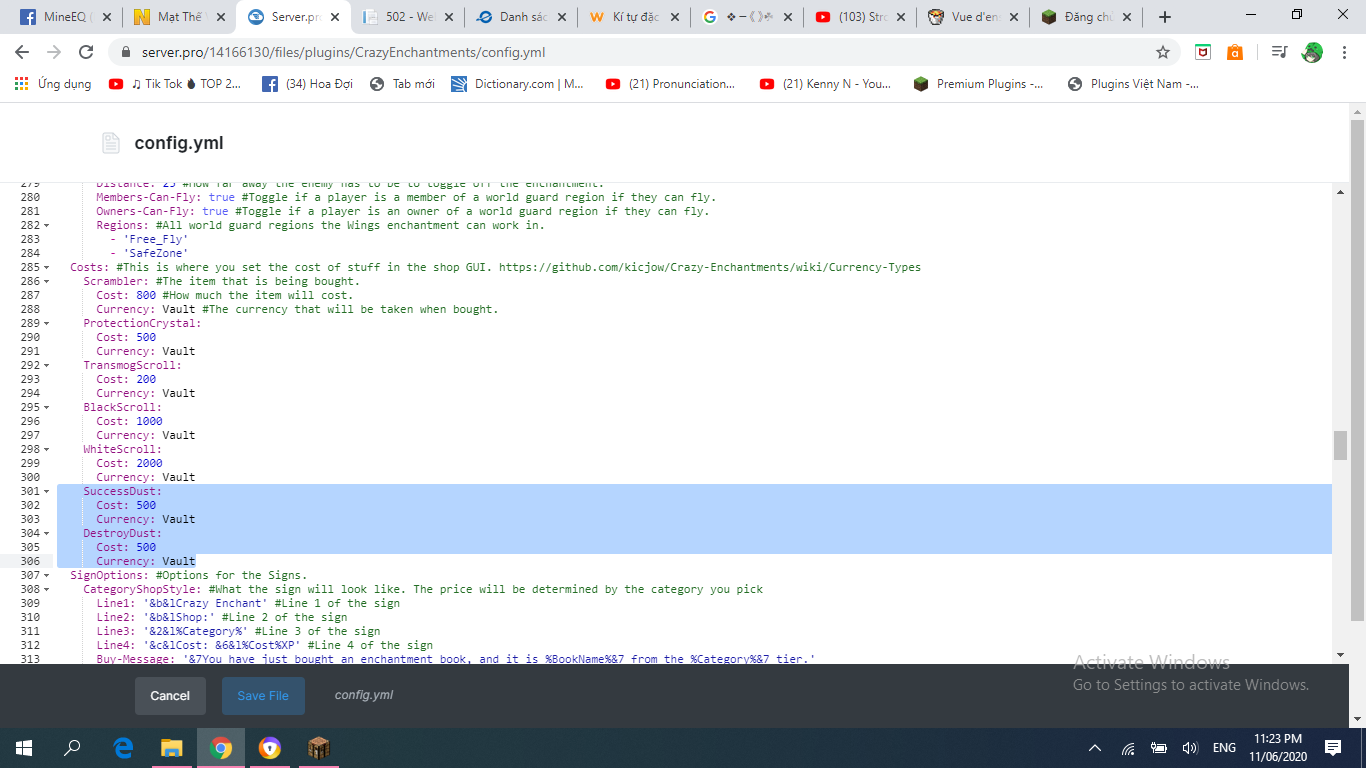Open the (21) Kenny N YouTube bookmark

825,84
